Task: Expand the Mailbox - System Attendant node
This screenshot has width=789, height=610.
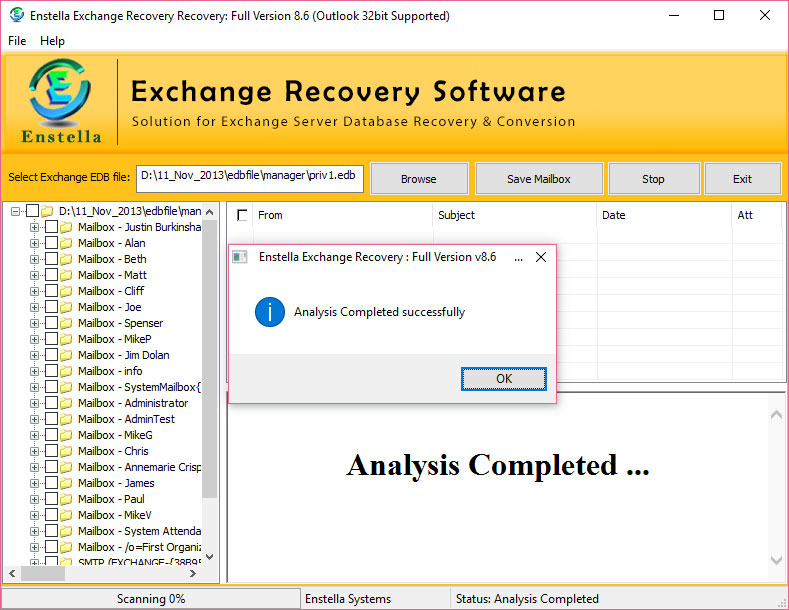Action: pyautogui.click(x=34, y=531)
